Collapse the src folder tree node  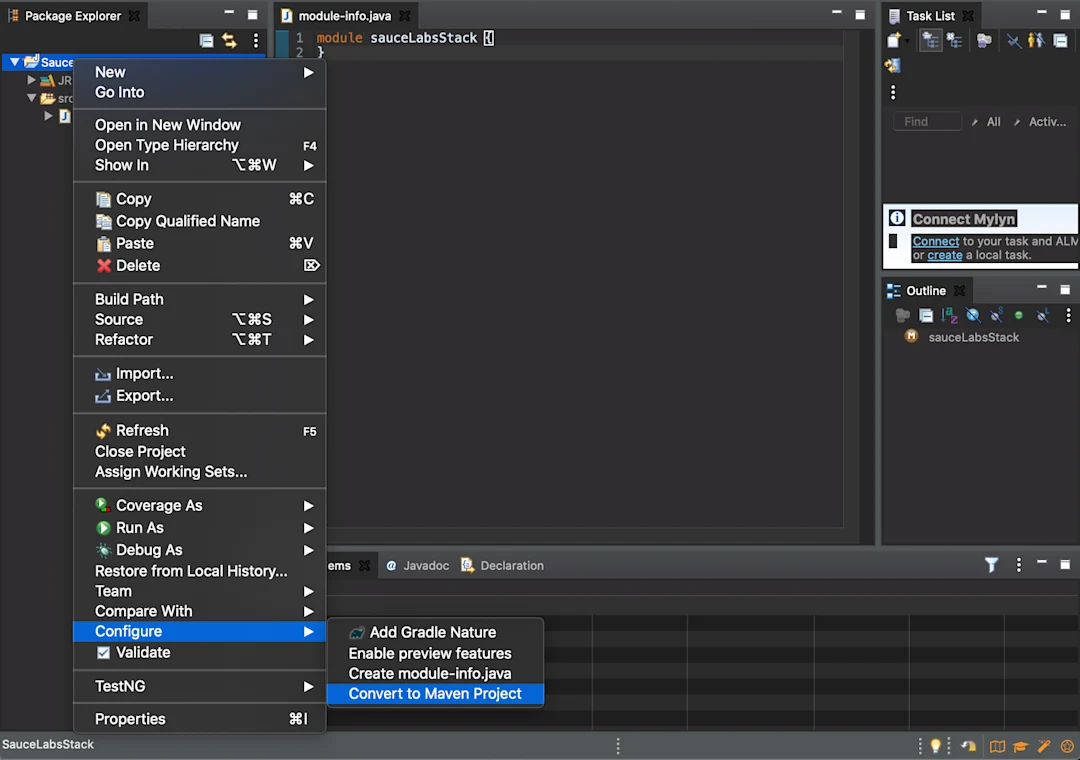point(31,98)
